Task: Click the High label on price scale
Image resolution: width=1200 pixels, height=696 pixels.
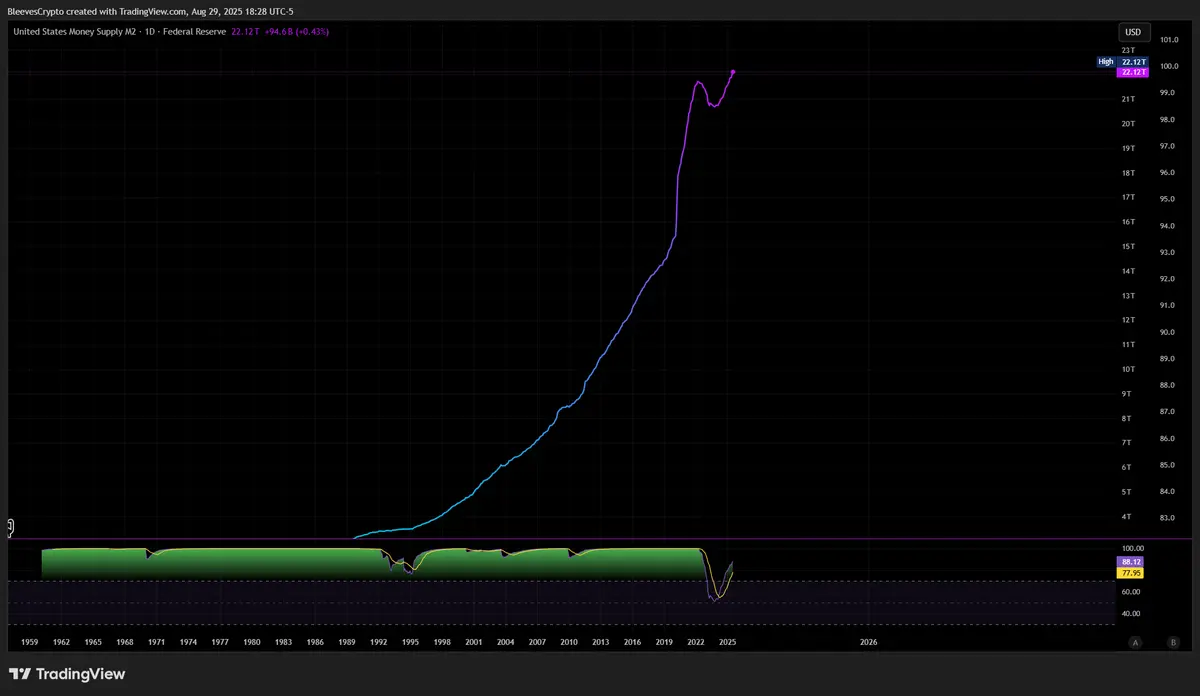Action: coord(1106,62)
